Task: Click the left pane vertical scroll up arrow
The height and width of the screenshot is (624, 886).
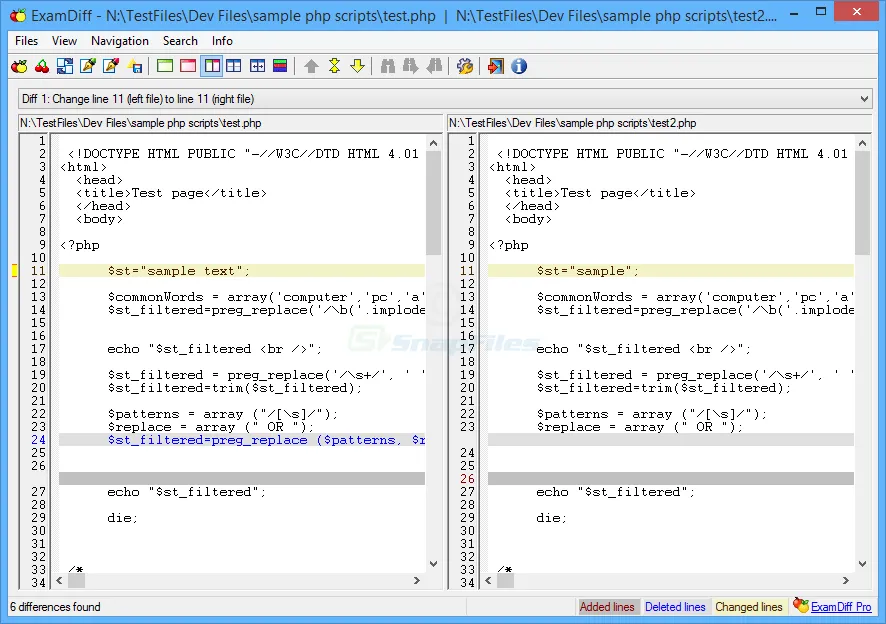Action: [x=433, y=143]
